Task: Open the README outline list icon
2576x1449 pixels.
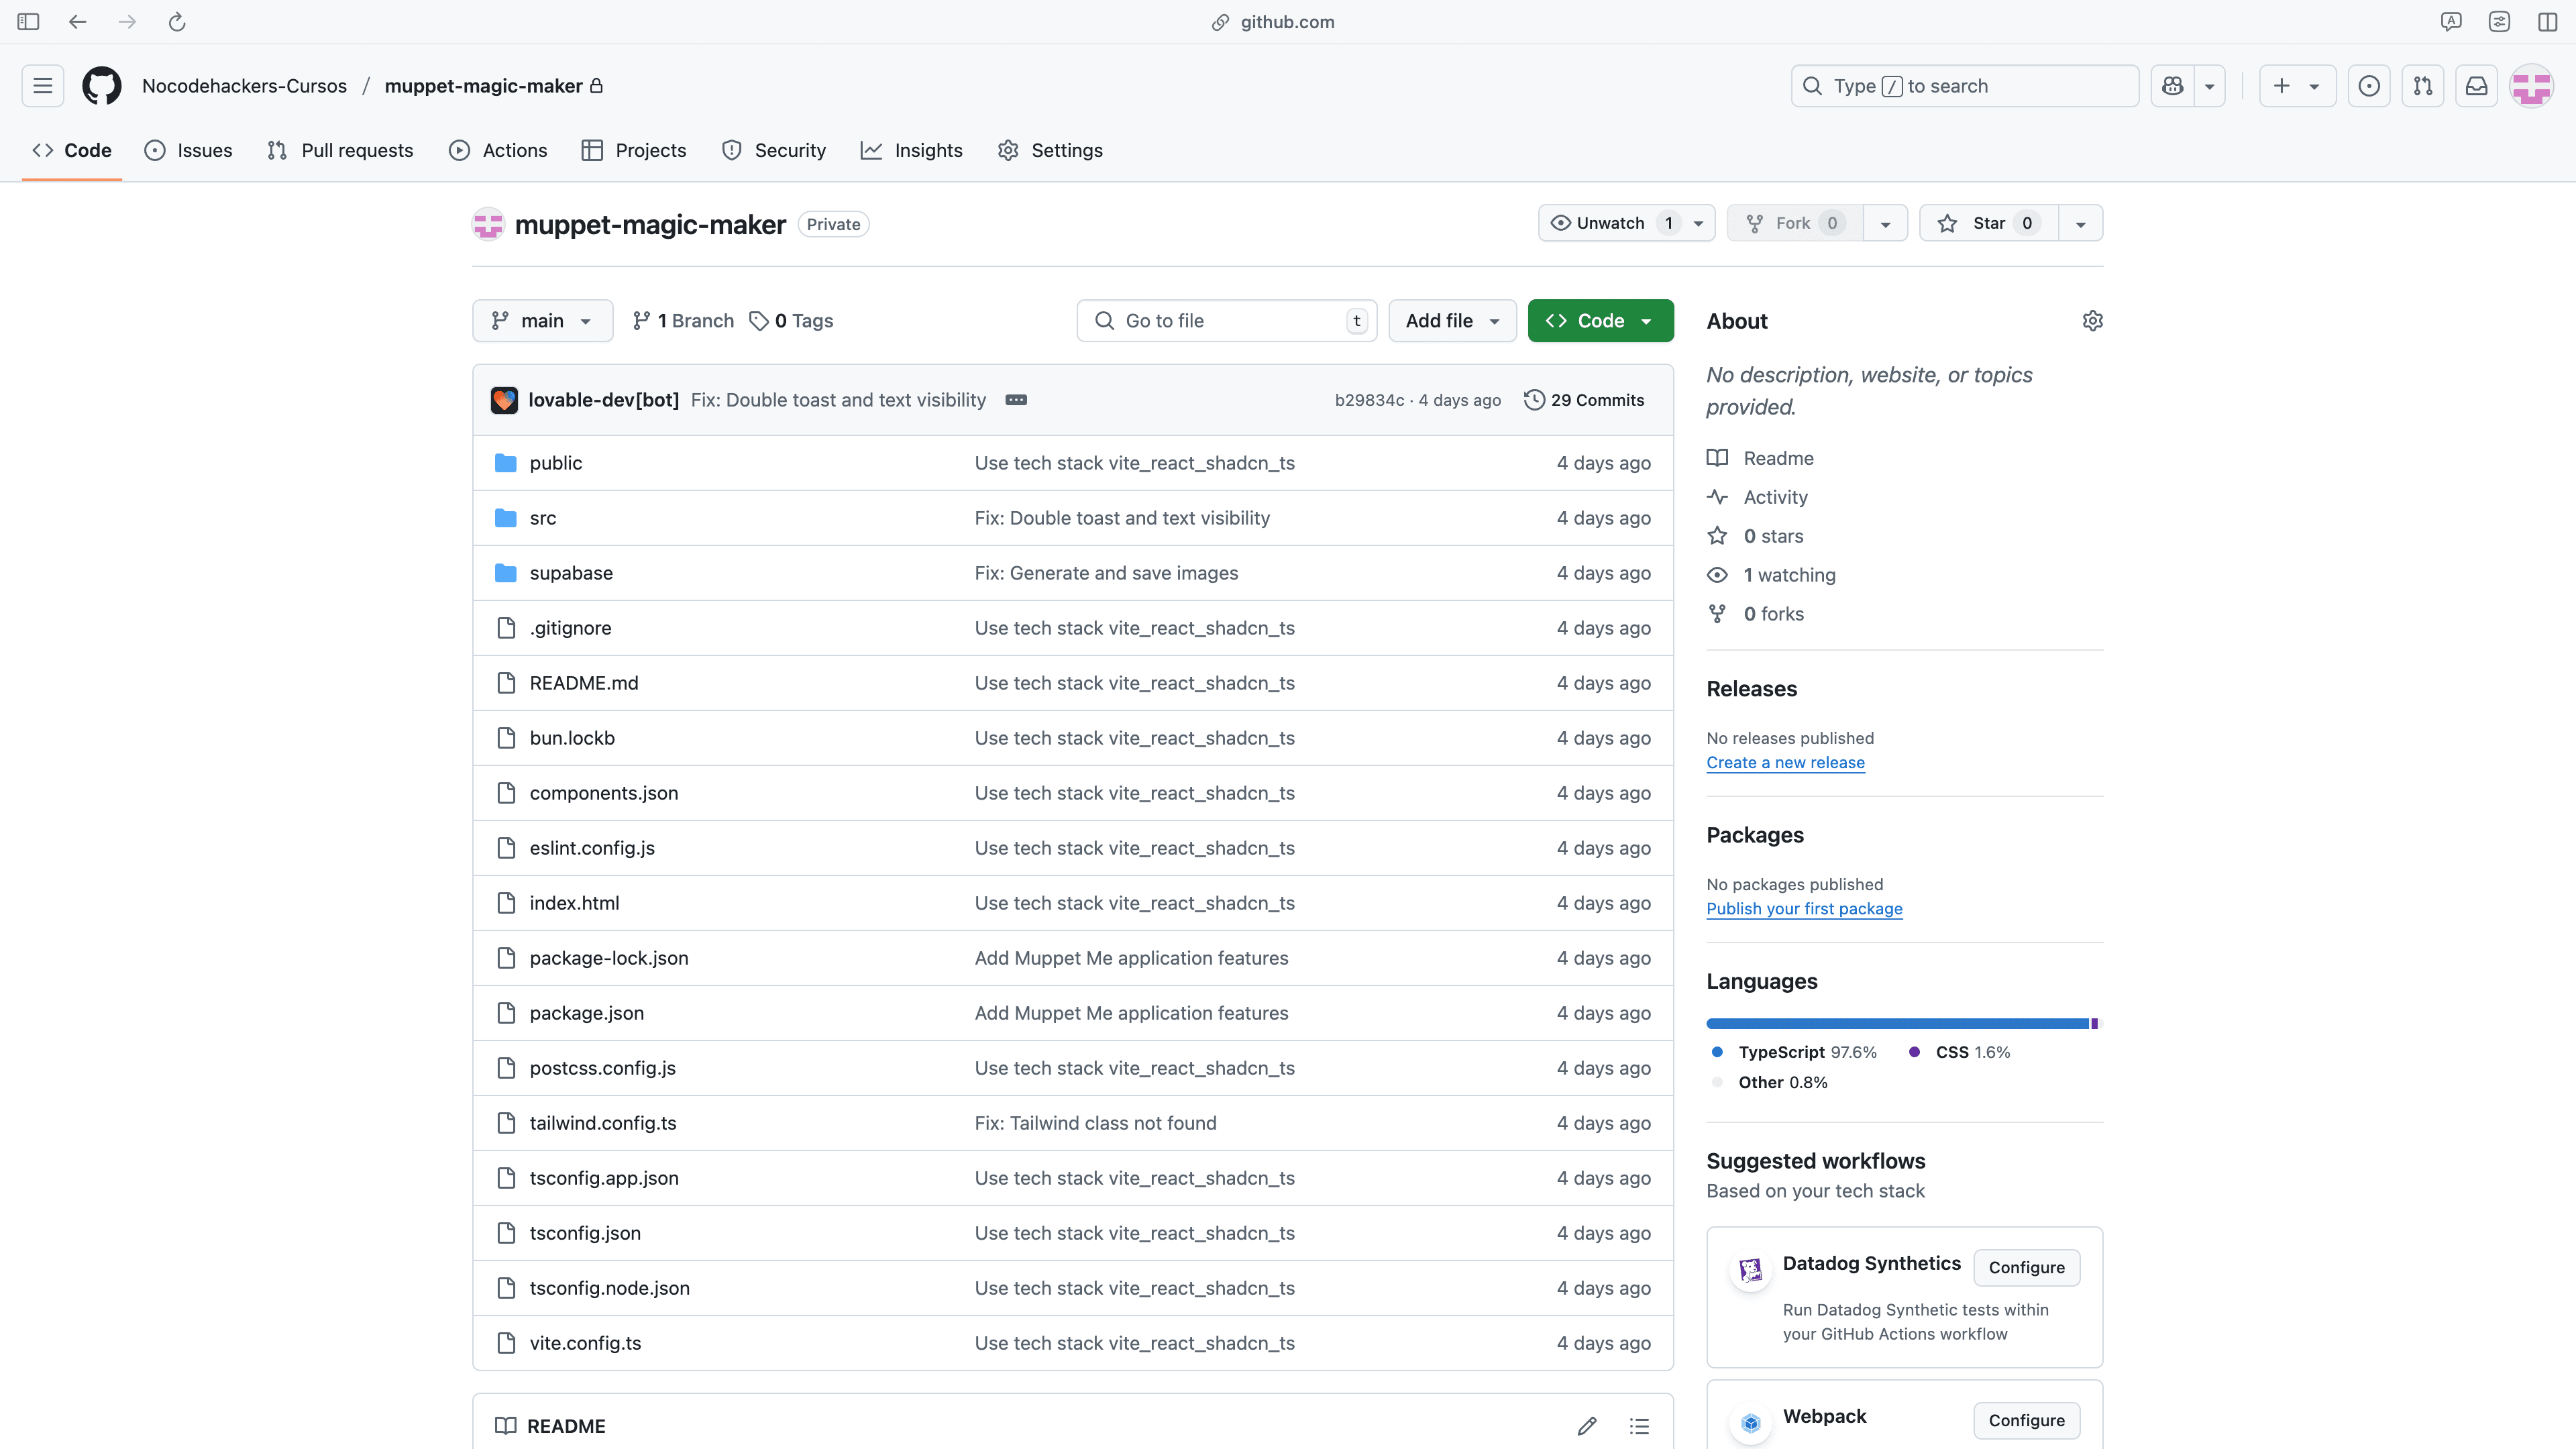Action: pos(1639,1426)
